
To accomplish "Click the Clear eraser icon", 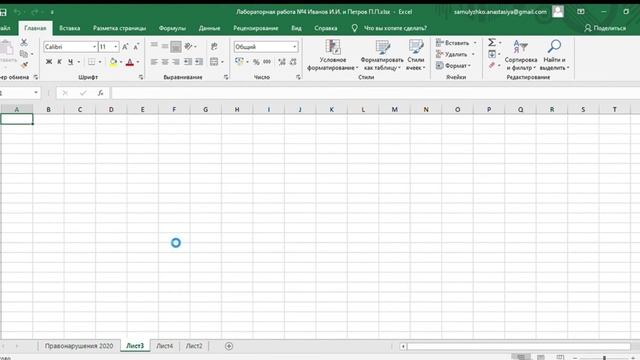I will (492, 65).
